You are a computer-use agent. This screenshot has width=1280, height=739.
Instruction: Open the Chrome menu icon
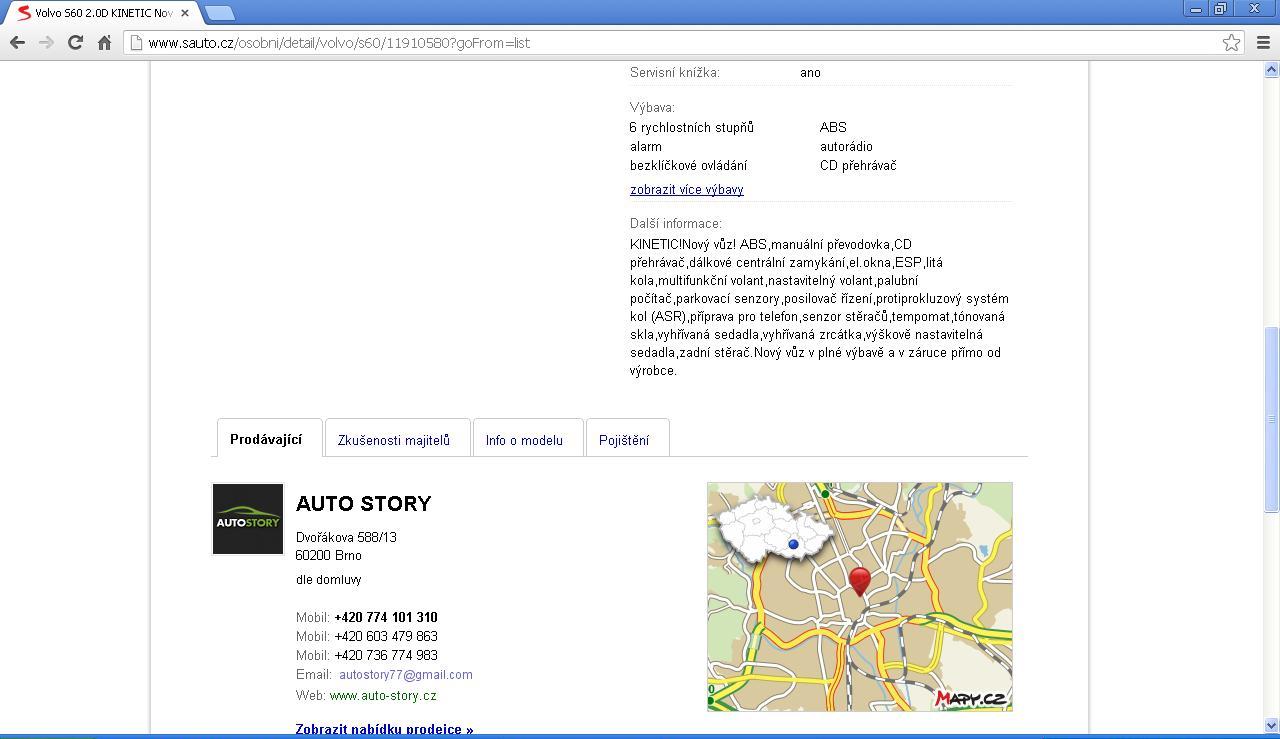click(1262, 42)
